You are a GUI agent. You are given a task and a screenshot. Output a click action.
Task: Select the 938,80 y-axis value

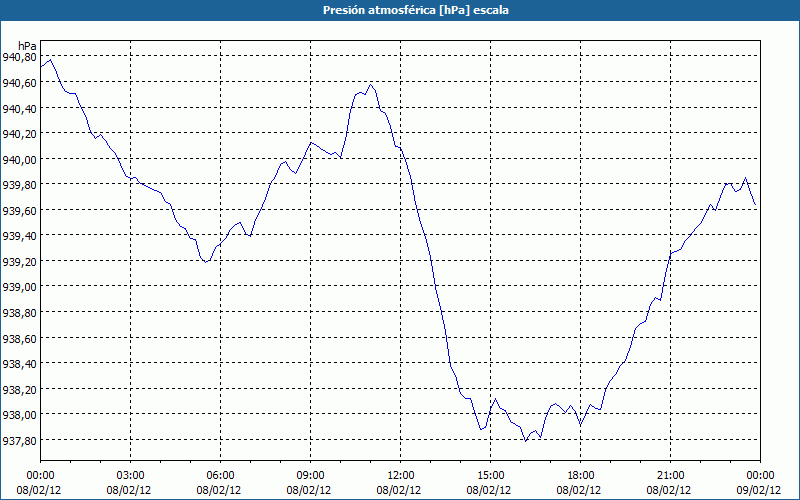(x=19, y=312)
